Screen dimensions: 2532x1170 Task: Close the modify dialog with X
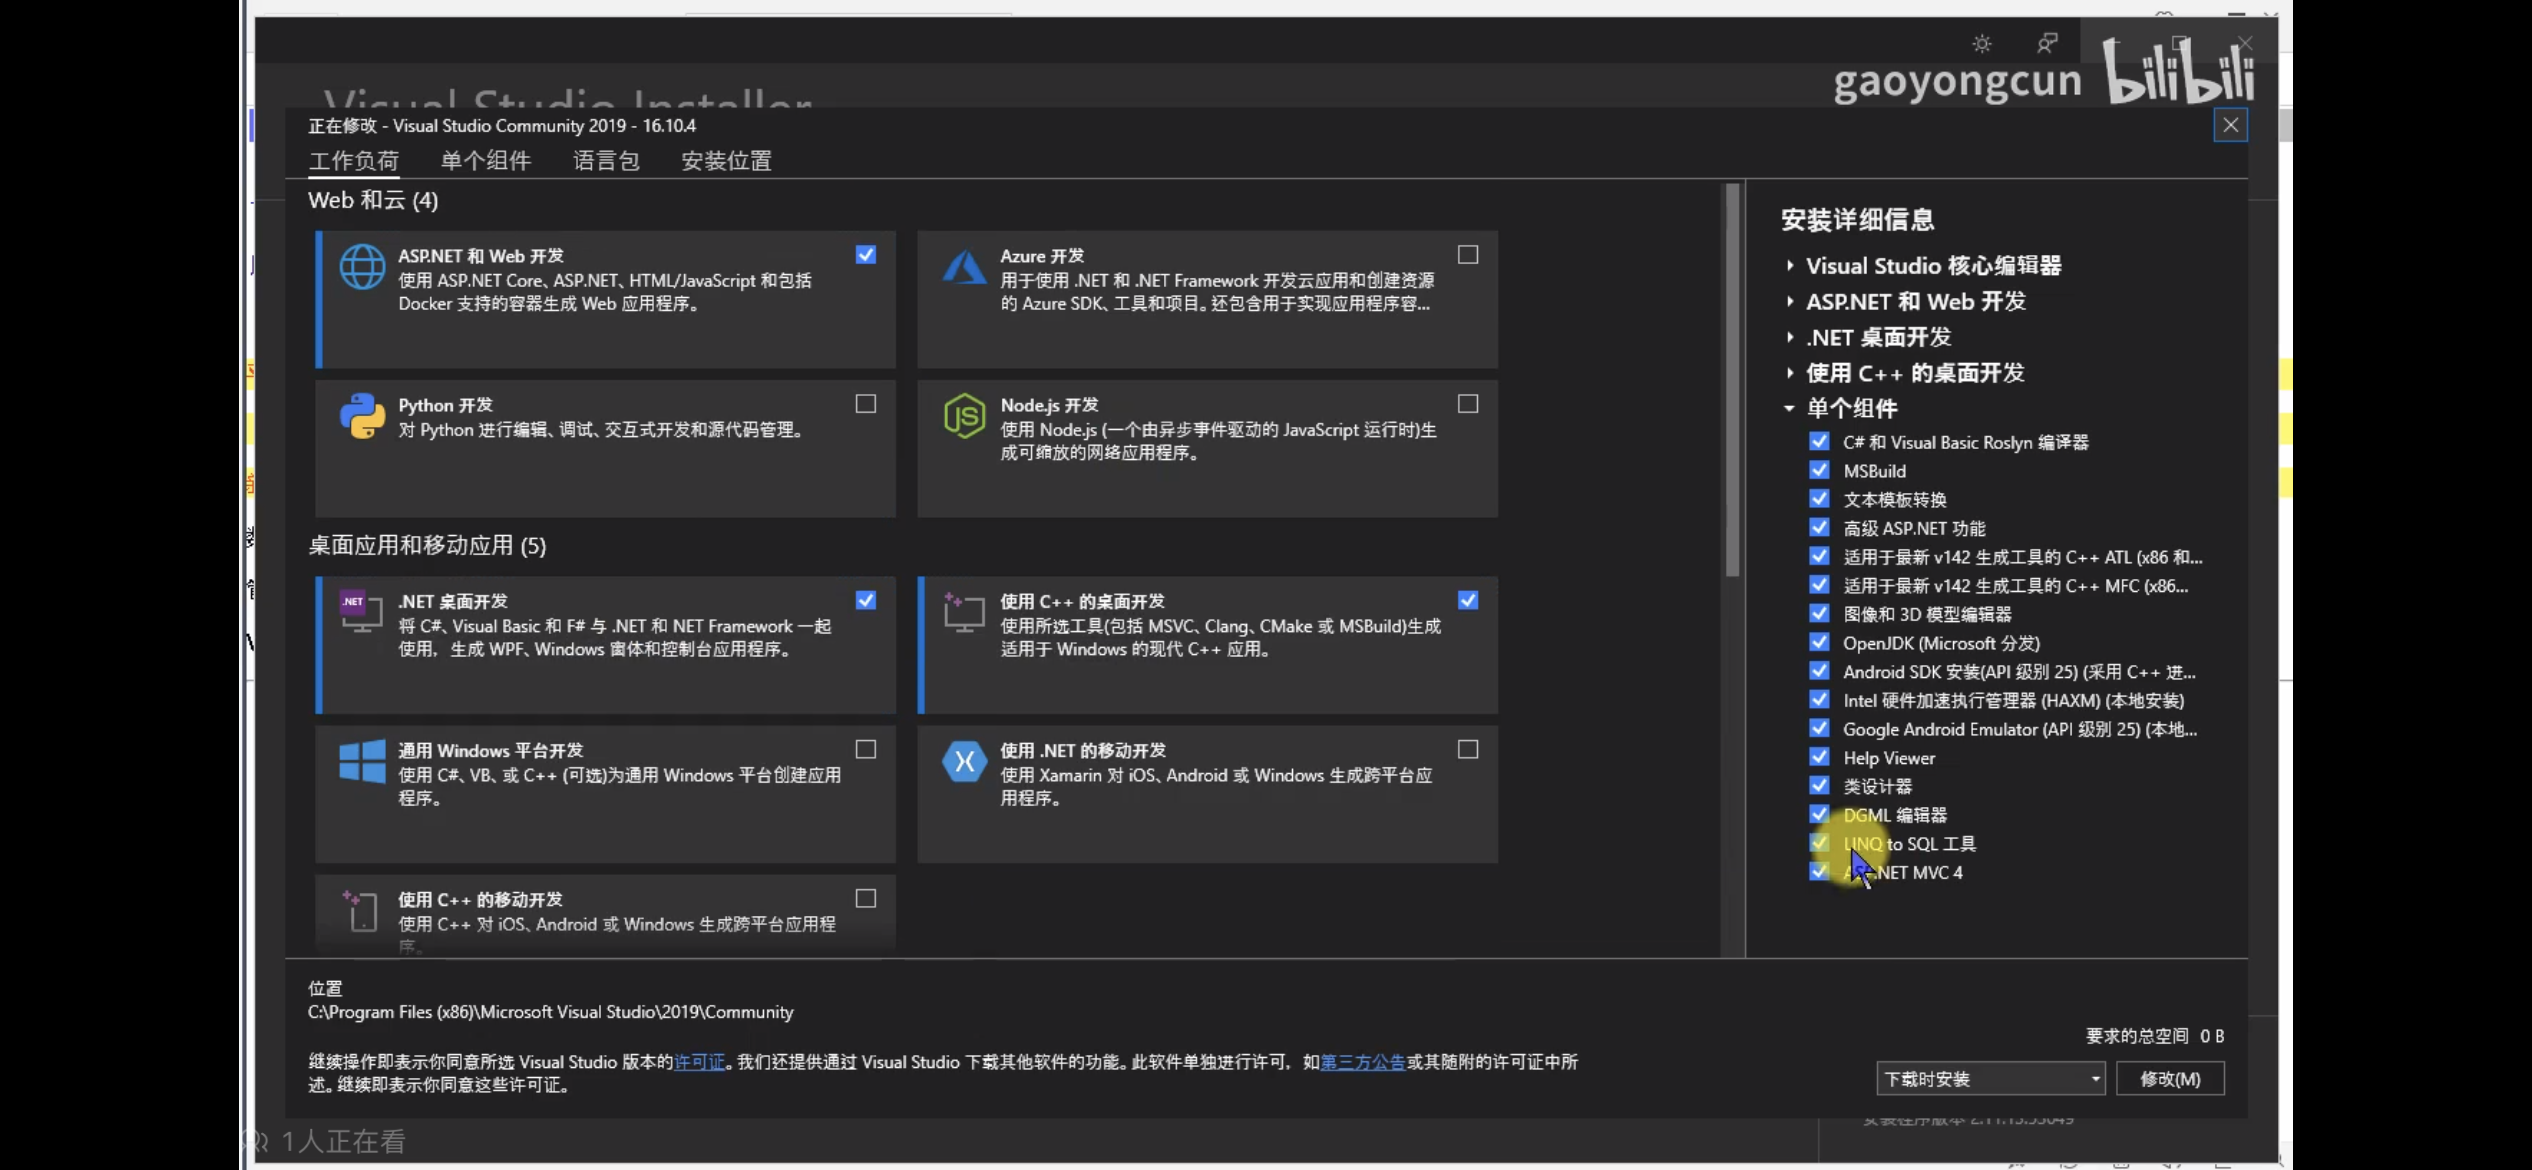[2230, 125]
